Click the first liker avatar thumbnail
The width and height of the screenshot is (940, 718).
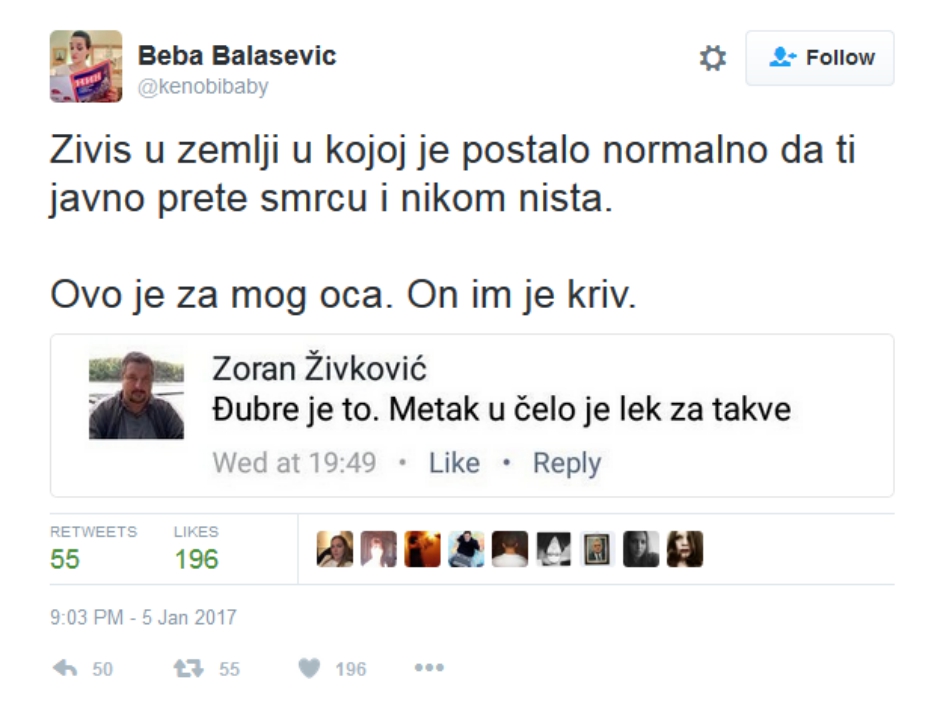coord(333,548)
